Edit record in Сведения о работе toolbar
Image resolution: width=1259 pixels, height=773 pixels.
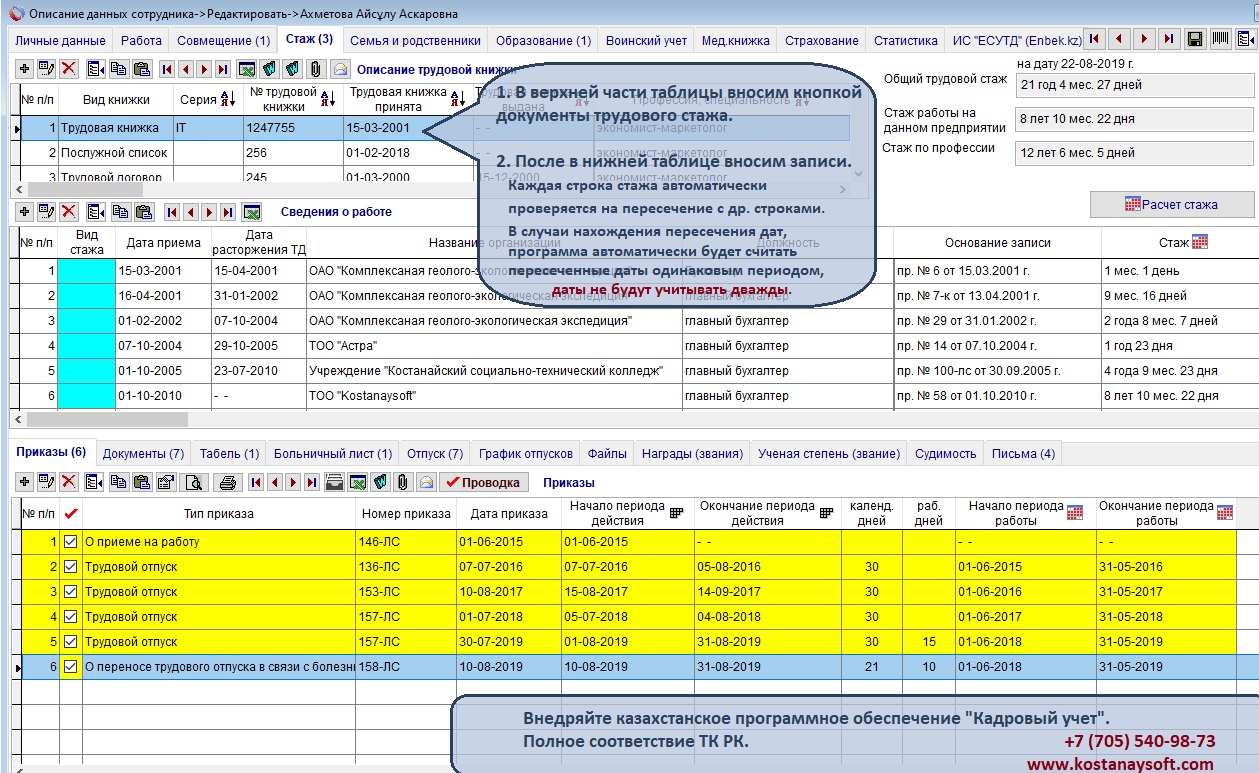click(x=46, y=212)
